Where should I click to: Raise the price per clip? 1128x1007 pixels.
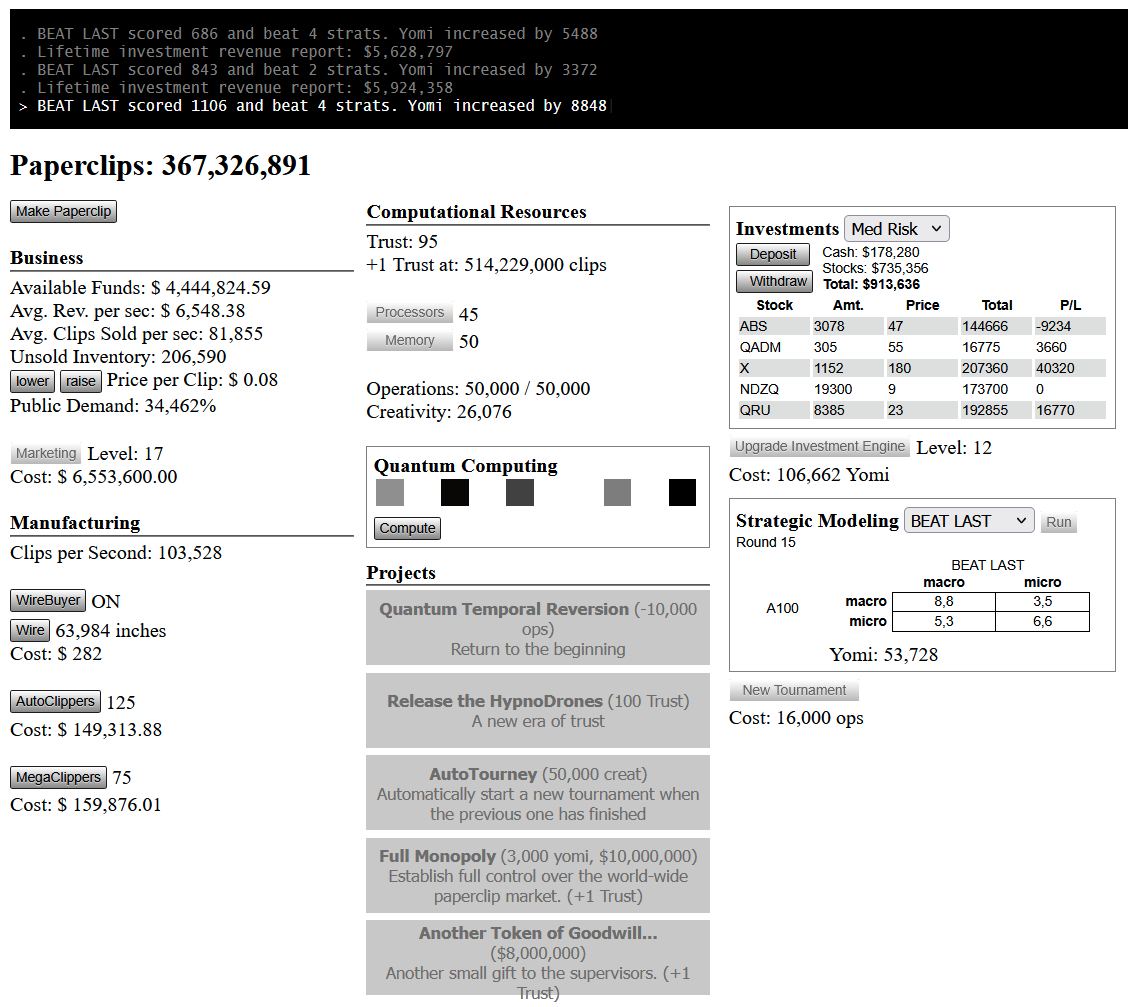pos(81,381)
